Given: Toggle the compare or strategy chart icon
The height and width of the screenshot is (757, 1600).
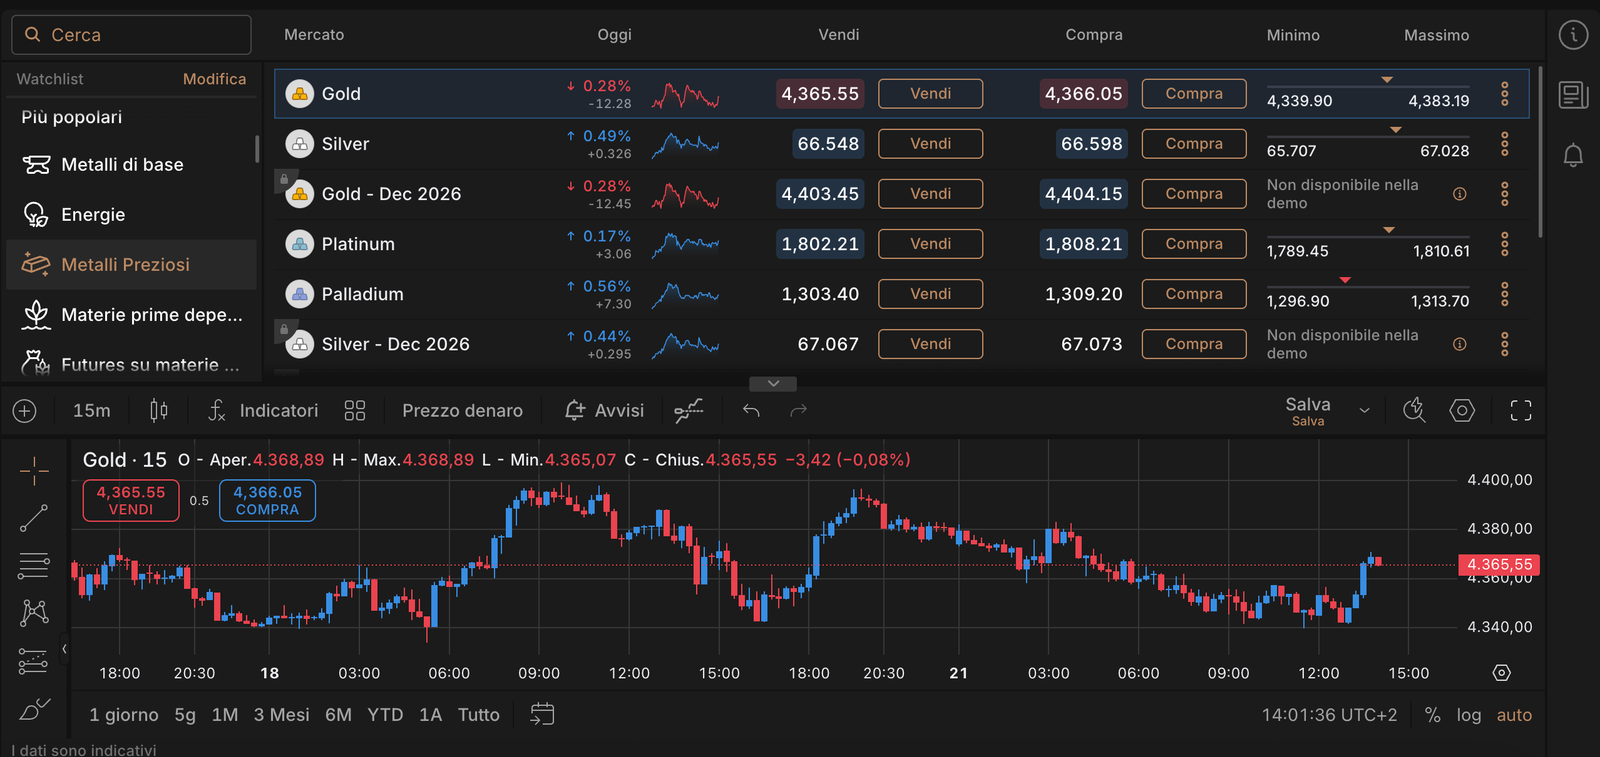Looking at the screenshot, I should [688, 411].
